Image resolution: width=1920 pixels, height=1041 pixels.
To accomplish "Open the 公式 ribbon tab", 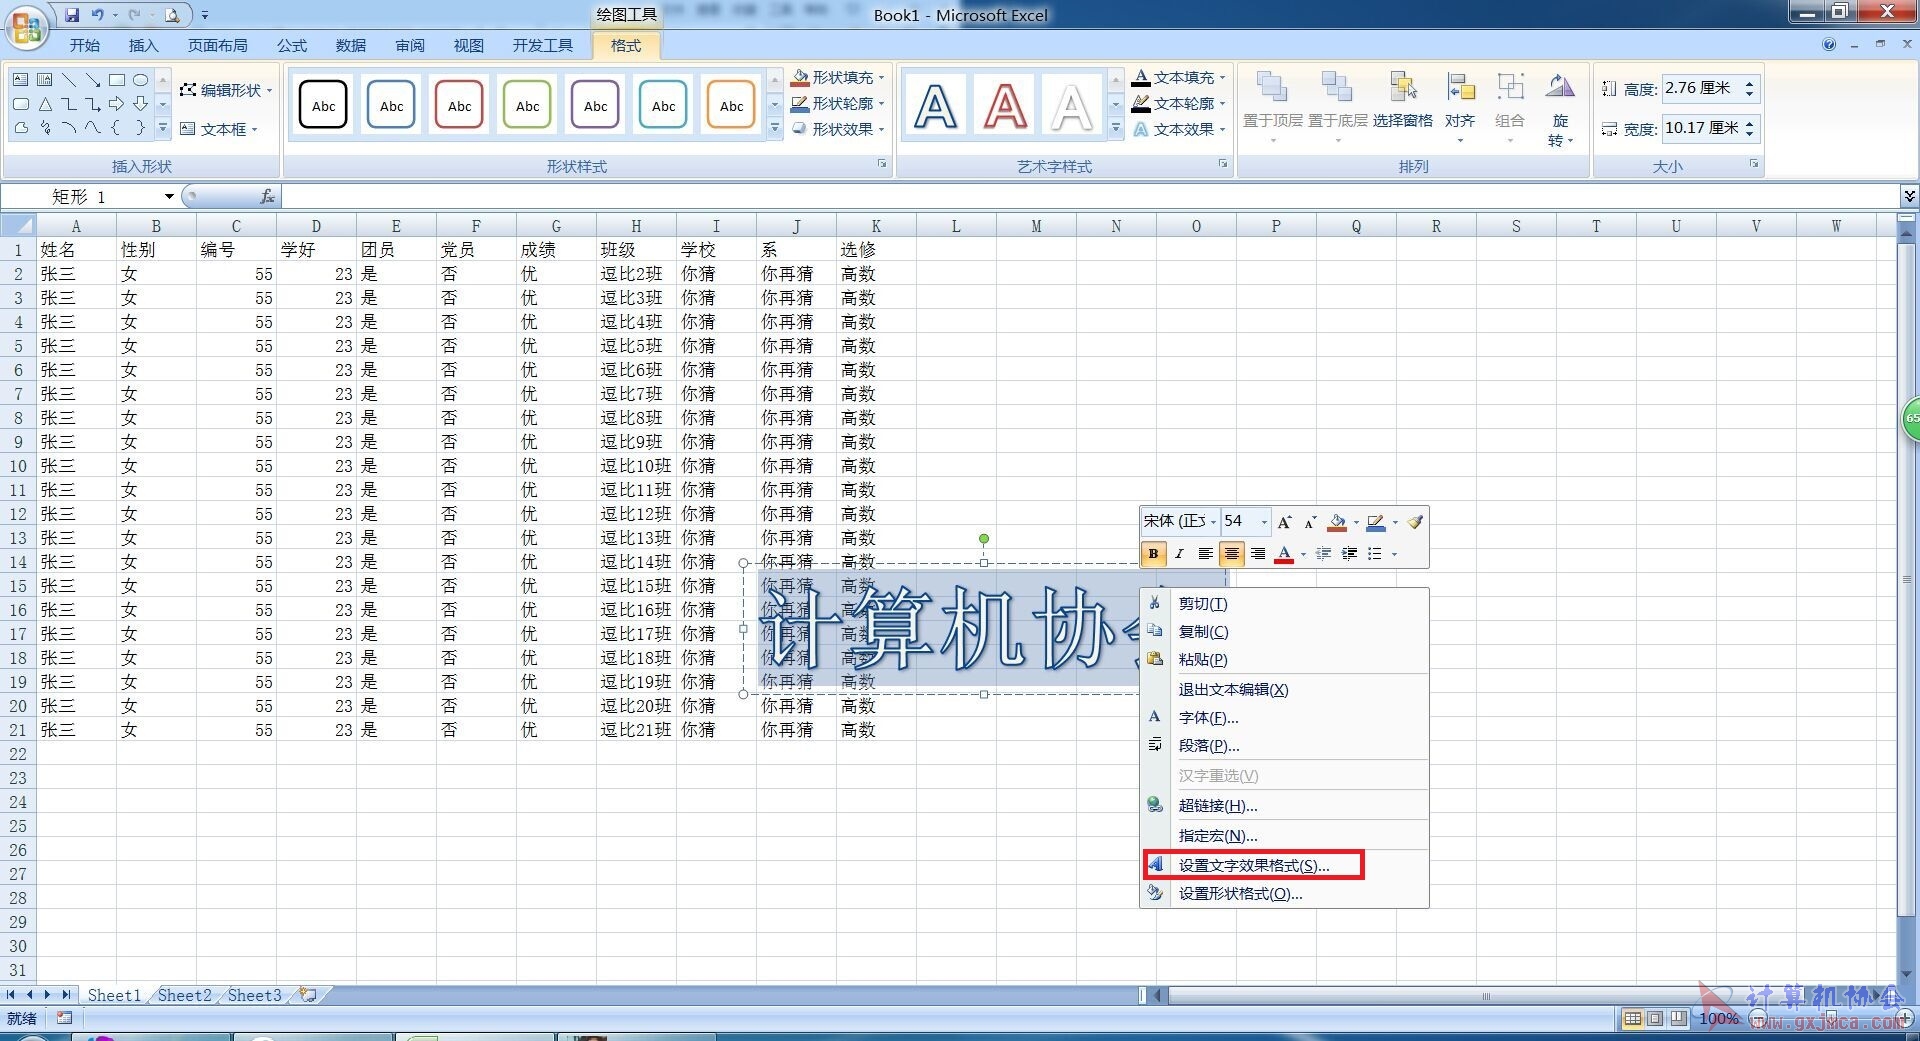I will (x=292, y=46).
